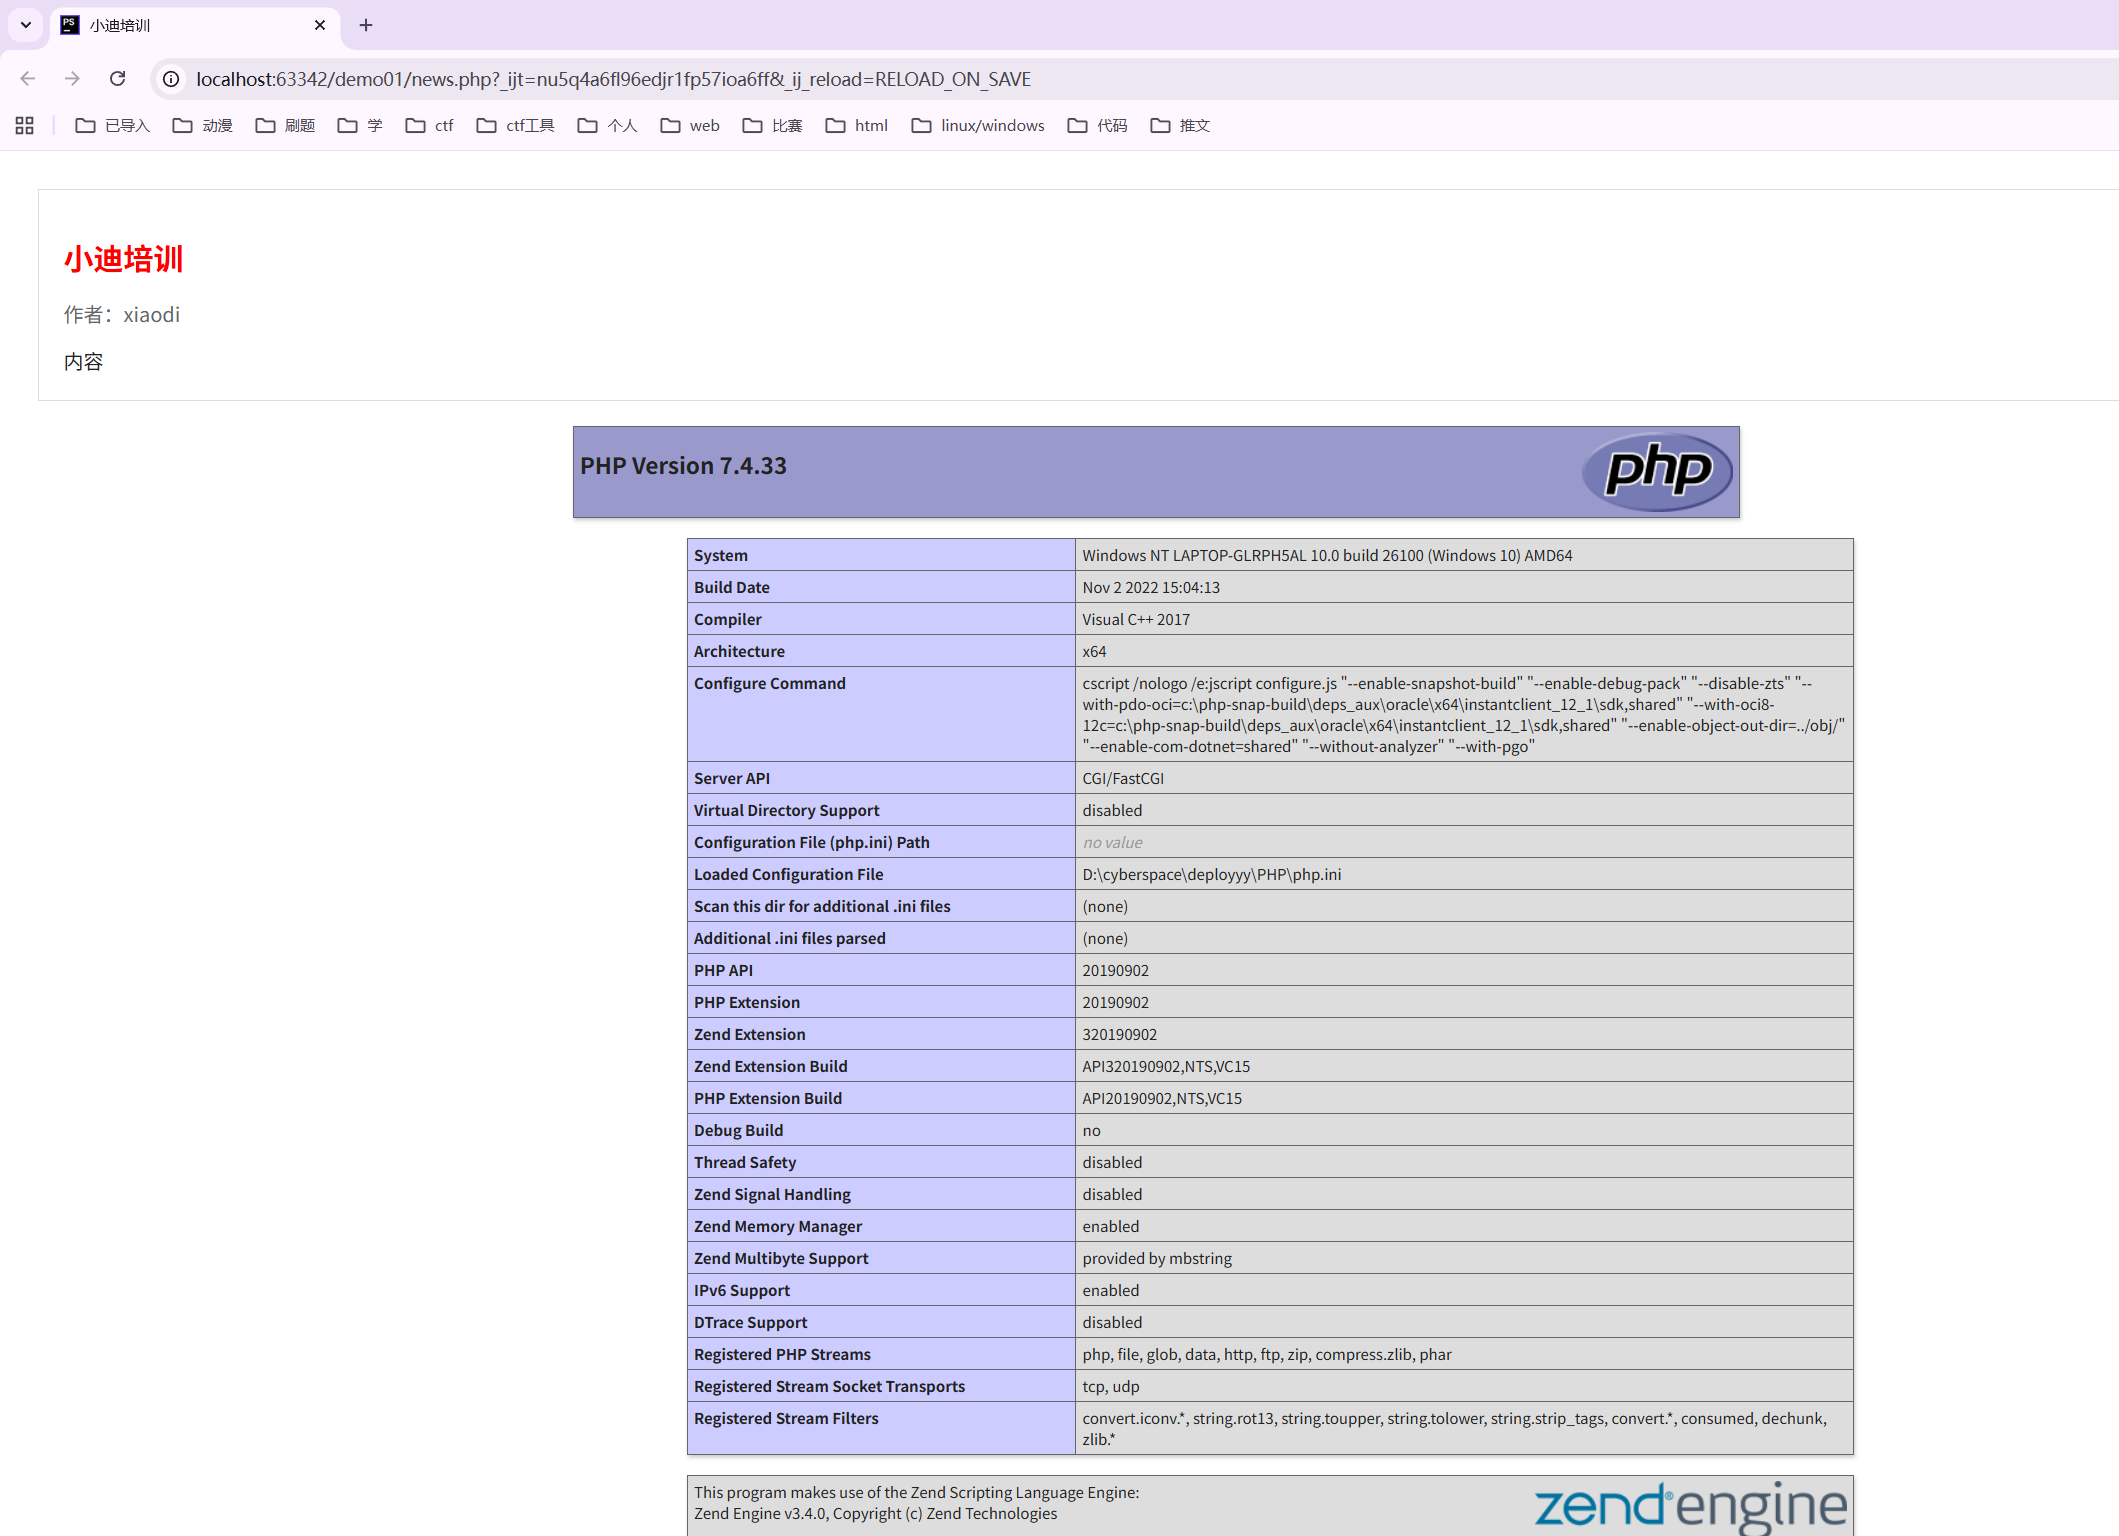Click the PHP logo image
This screenshot has height=1536, width=2119.
point(1657,470)
